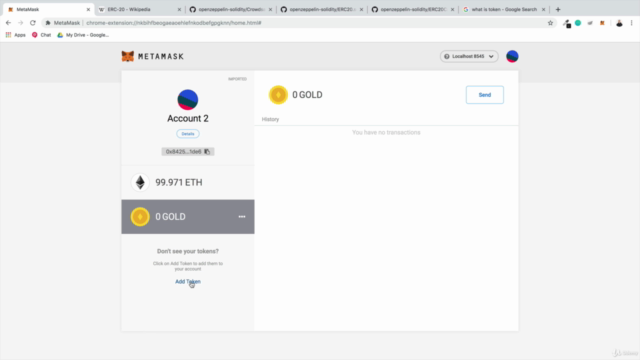This screenshot has height=360, width=640.
Task: Switch to the what is token Google Search tab
Action: point(503,9)
